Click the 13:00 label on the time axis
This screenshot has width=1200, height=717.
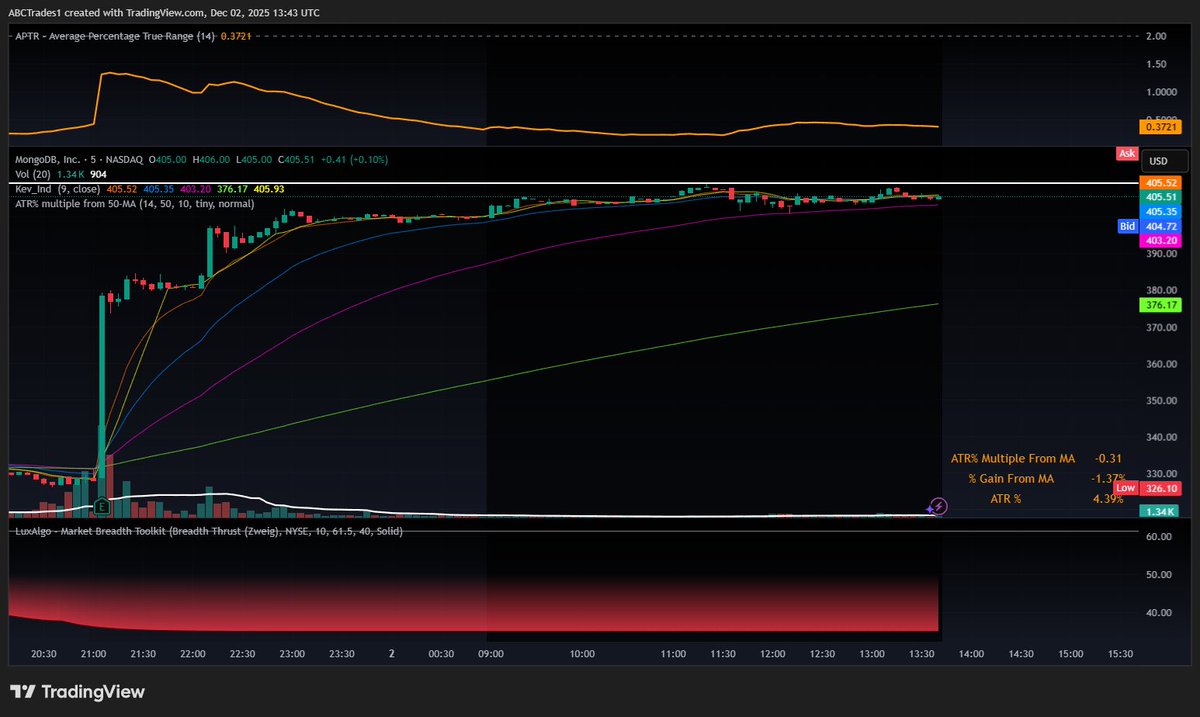click(x=871, y=653)
